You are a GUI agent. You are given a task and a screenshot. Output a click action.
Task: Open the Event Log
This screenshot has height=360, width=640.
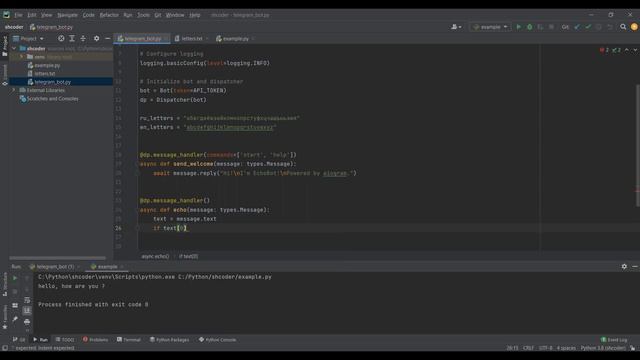click(614, 340)
